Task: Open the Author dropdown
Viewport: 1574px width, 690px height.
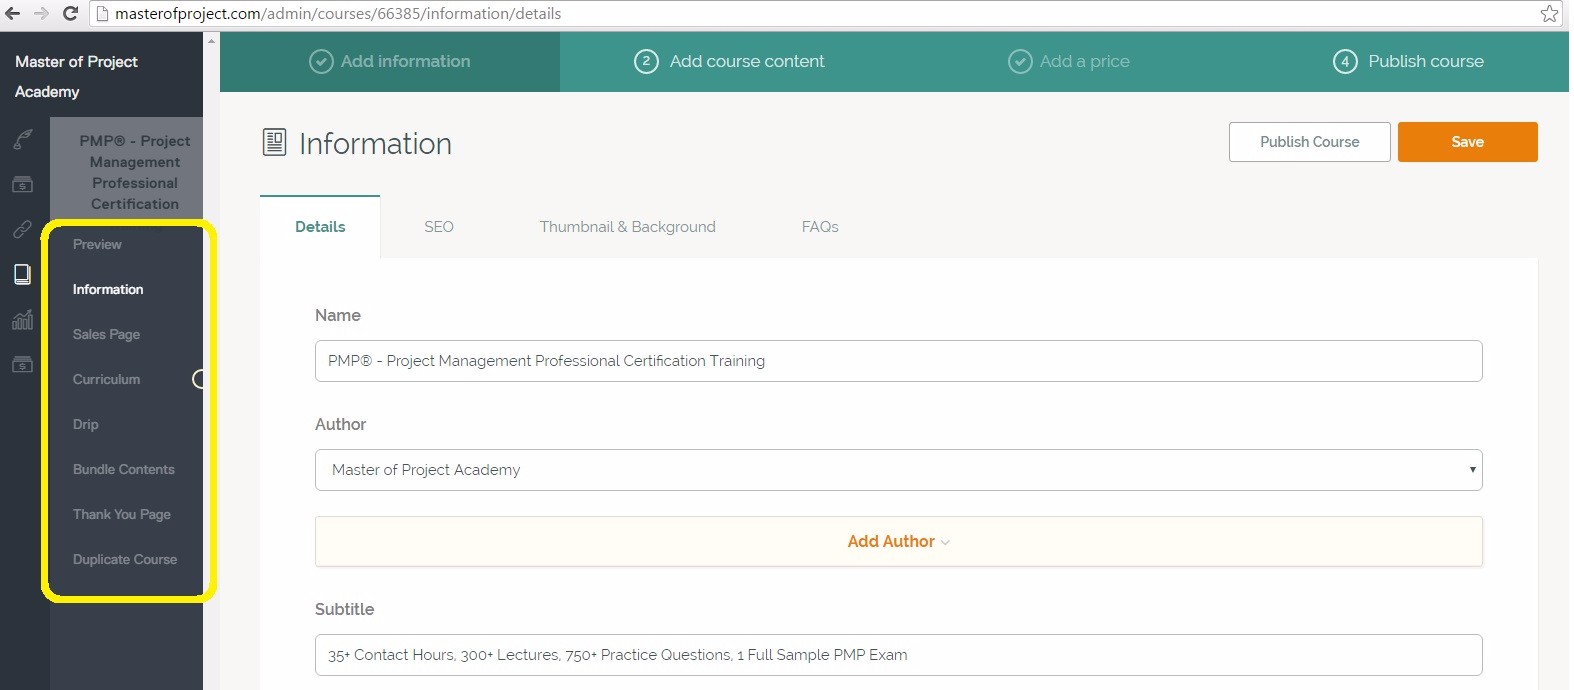Action: coord(898,470)
